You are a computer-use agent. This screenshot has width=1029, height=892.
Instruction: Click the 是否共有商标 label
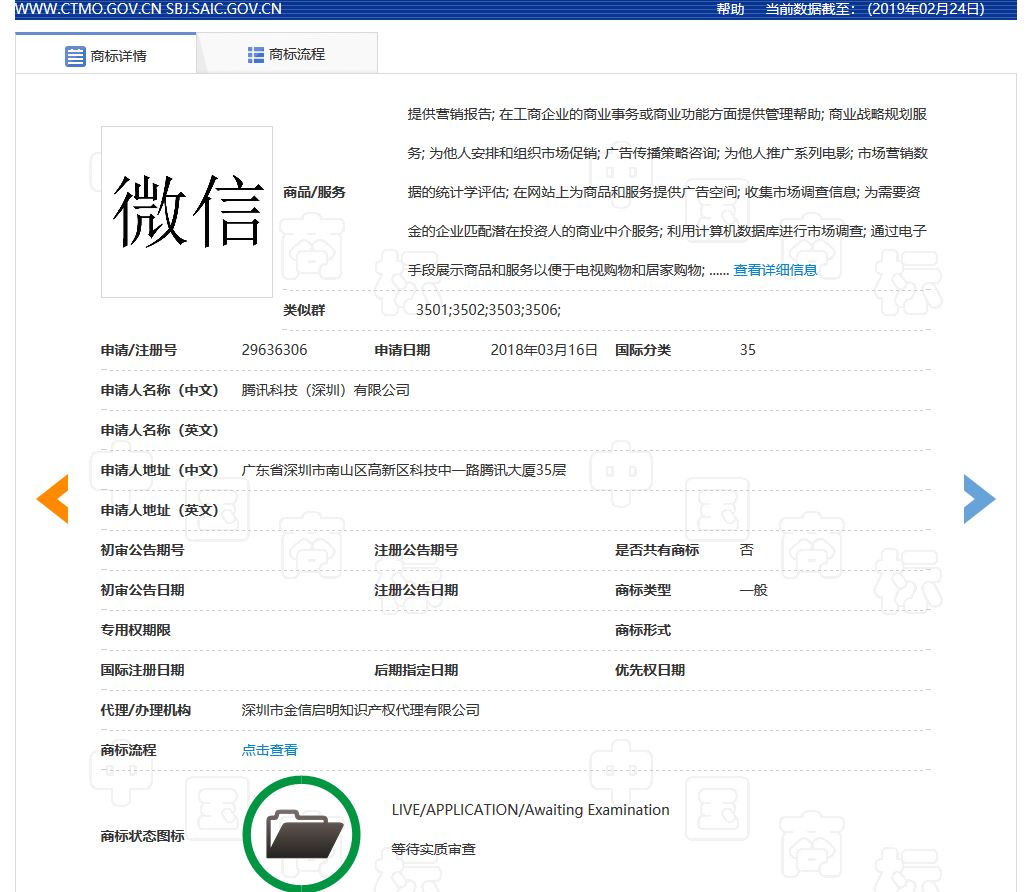point(657,550)
